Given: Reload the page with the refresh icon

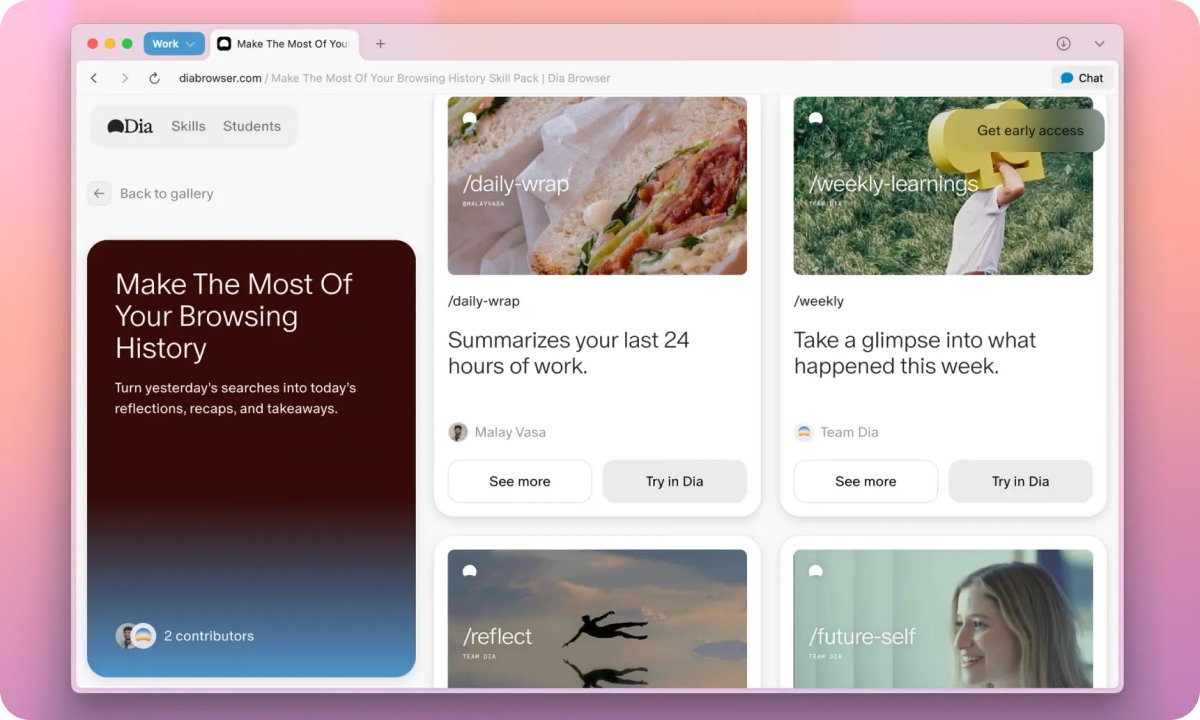Looking at the screenshot, I should 154,78.
